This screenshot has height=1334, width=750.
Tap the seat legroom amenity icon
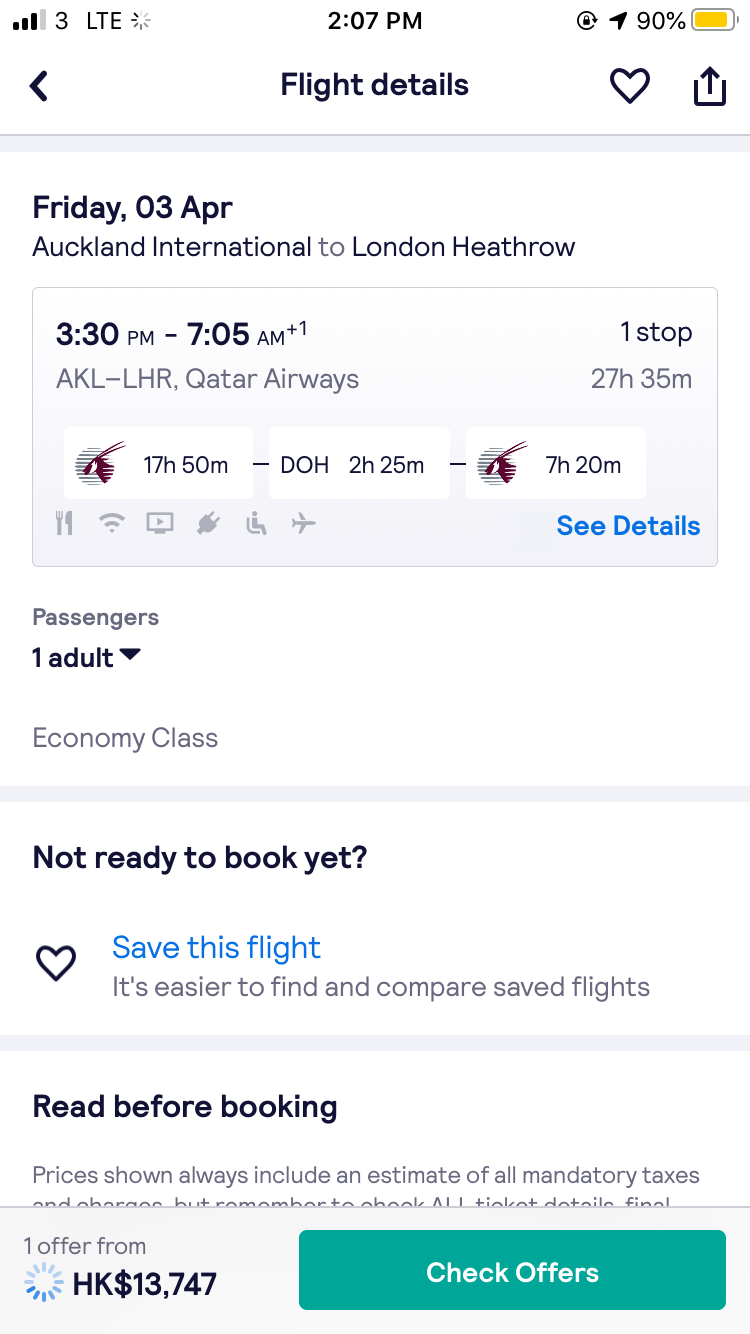(257, 523)
